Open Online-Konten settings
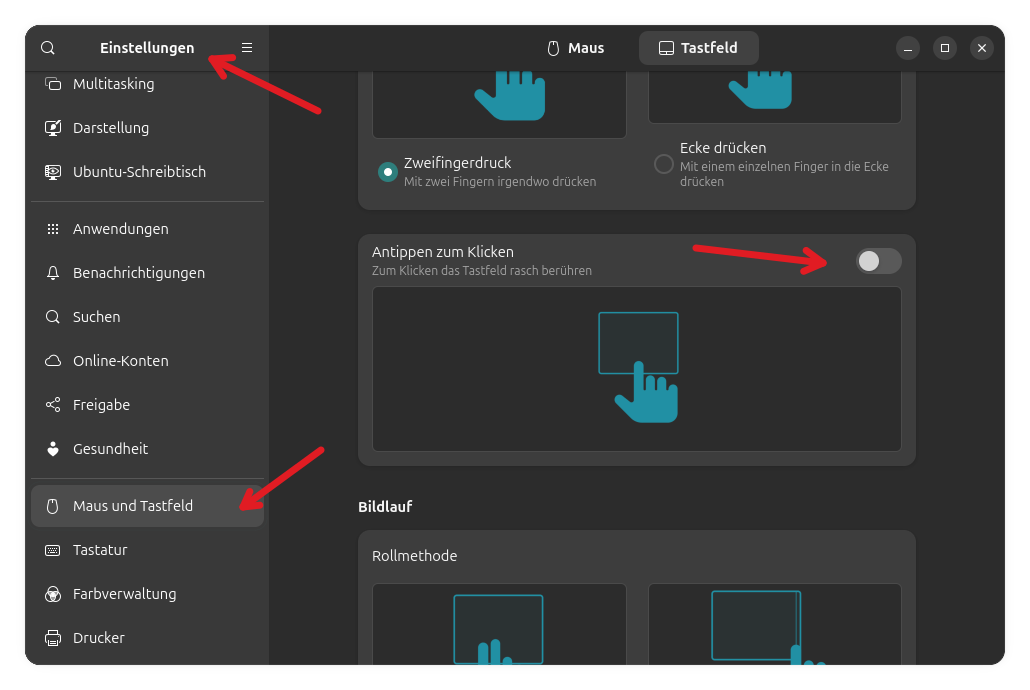 click(147, 361)
